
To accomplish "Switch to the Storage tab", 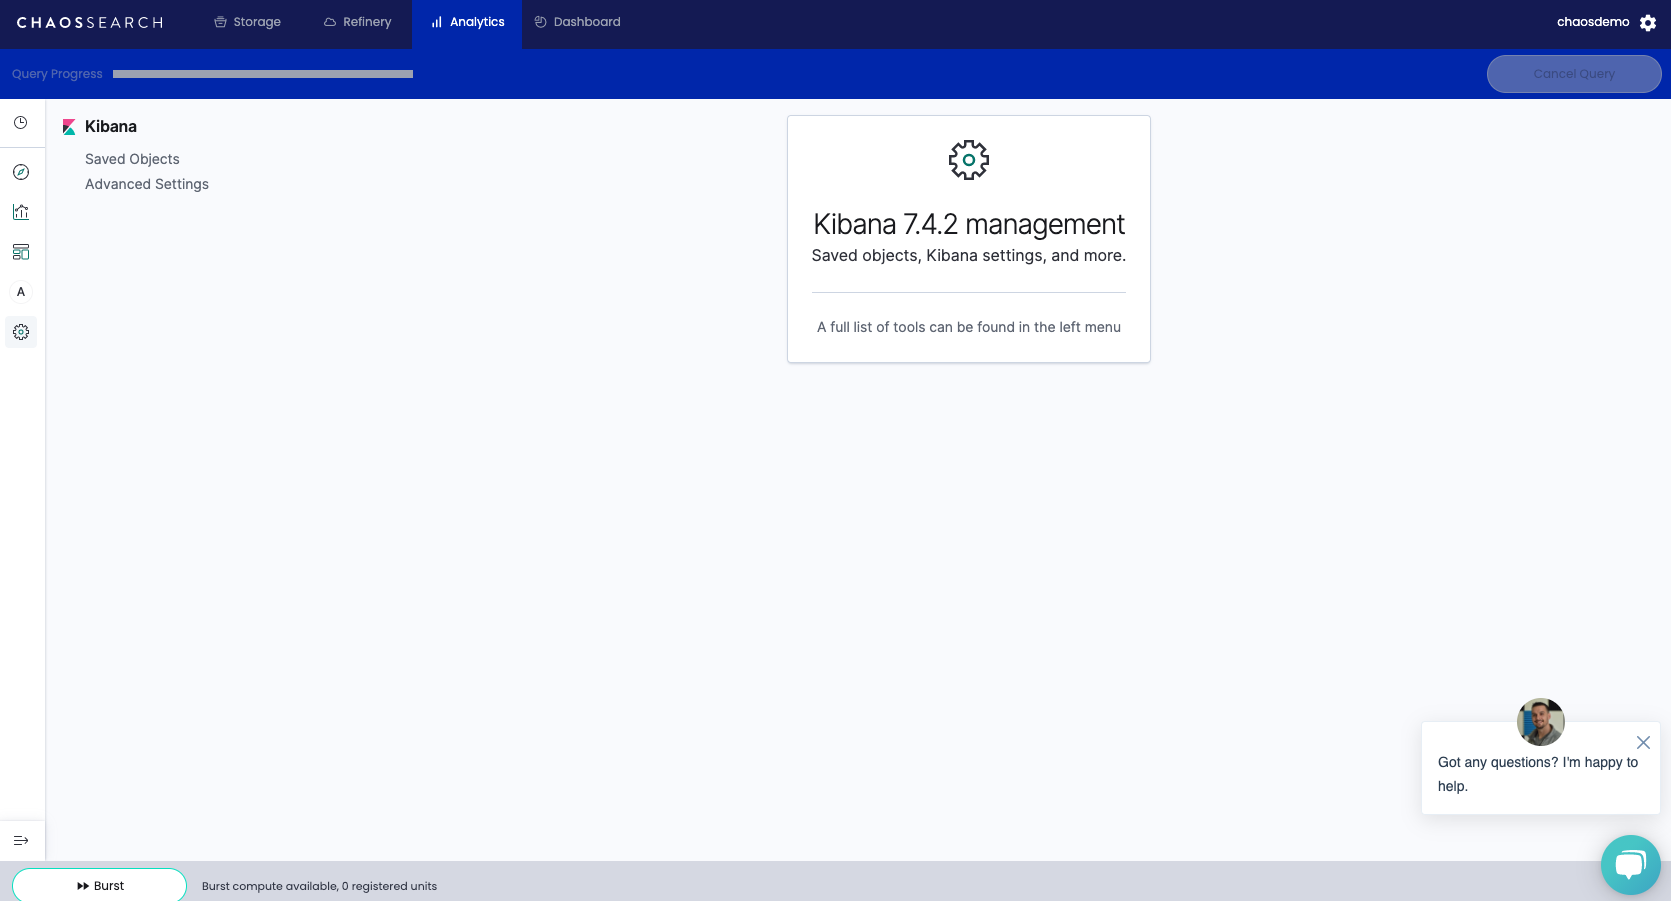I will tap(247, 22).
